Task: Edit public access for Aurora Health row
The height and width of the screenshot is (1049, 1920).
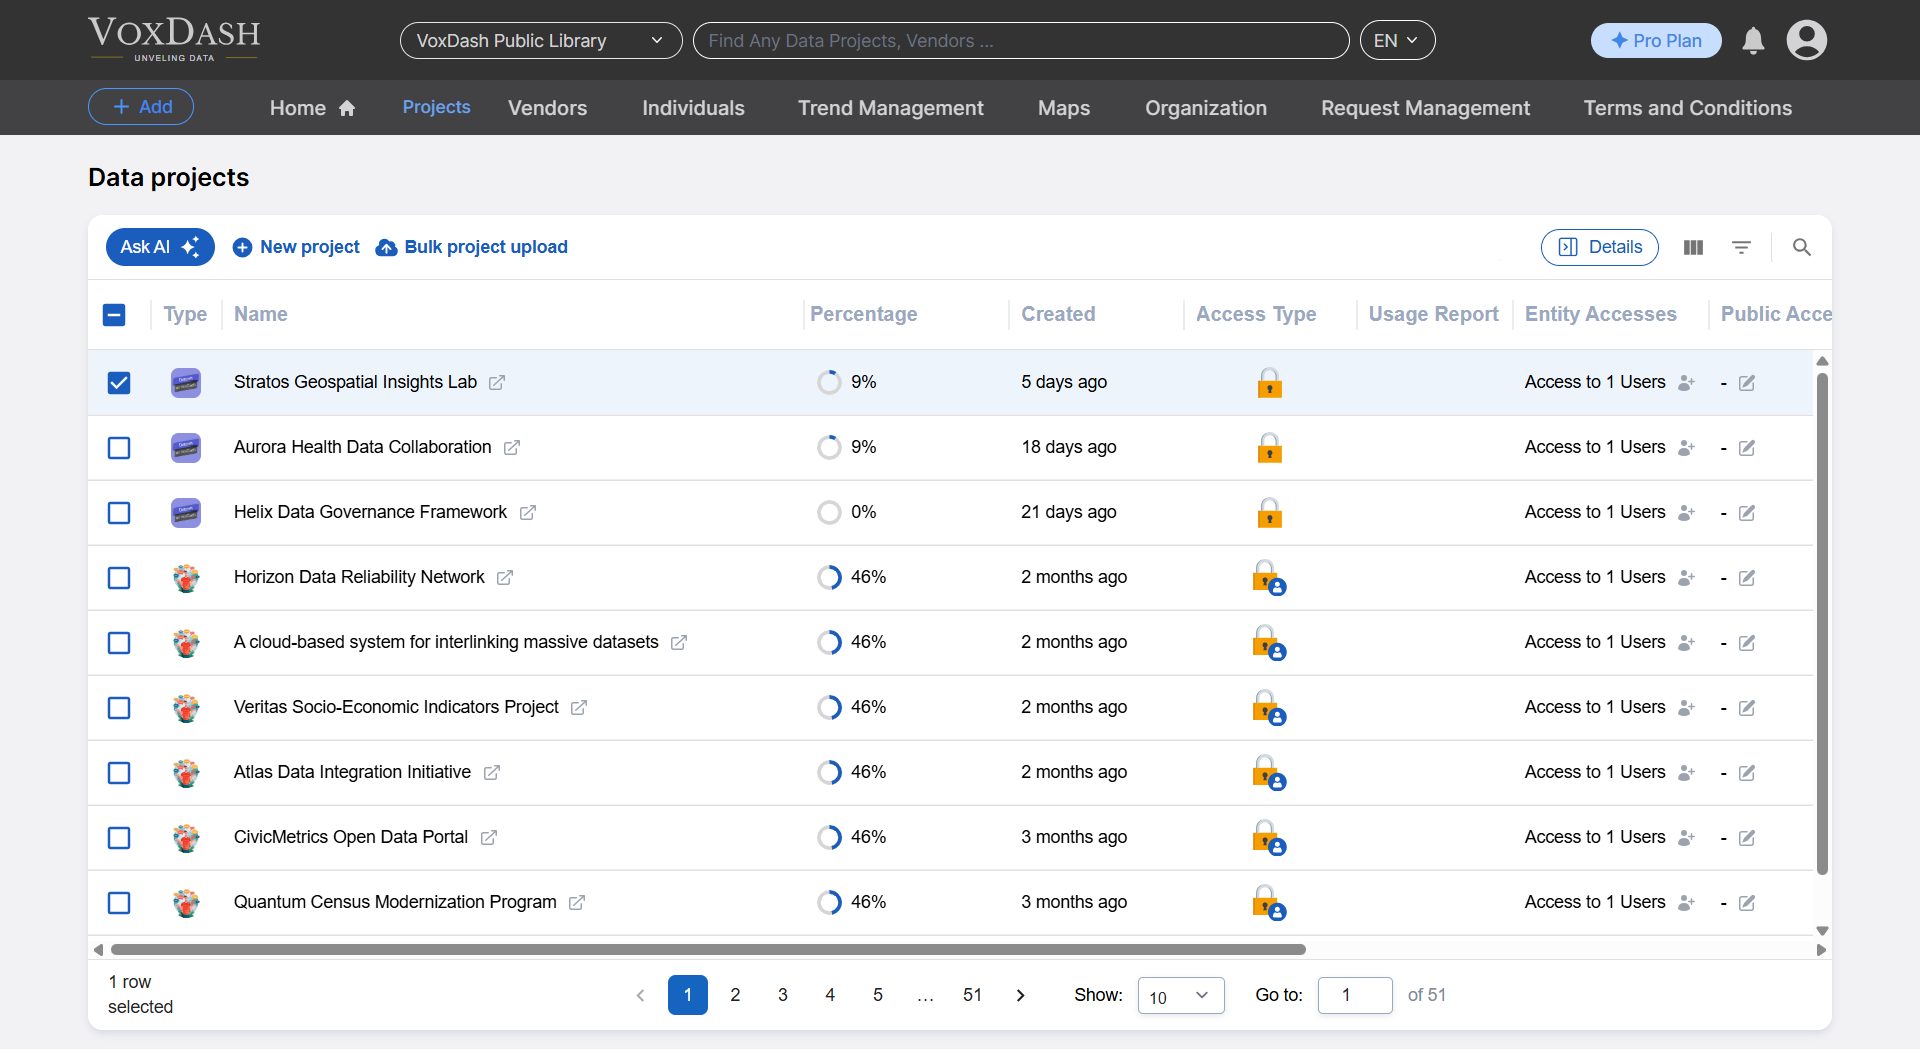Action: pyautogui.click(x=1747, y=448)
